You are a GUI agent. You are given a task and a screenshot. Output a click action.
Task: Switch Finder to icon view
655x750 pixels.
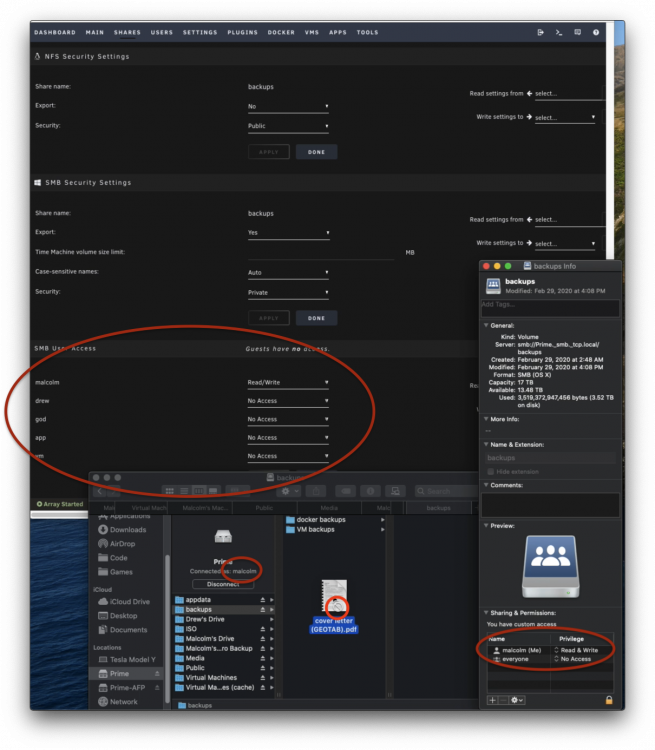point(169,491)
